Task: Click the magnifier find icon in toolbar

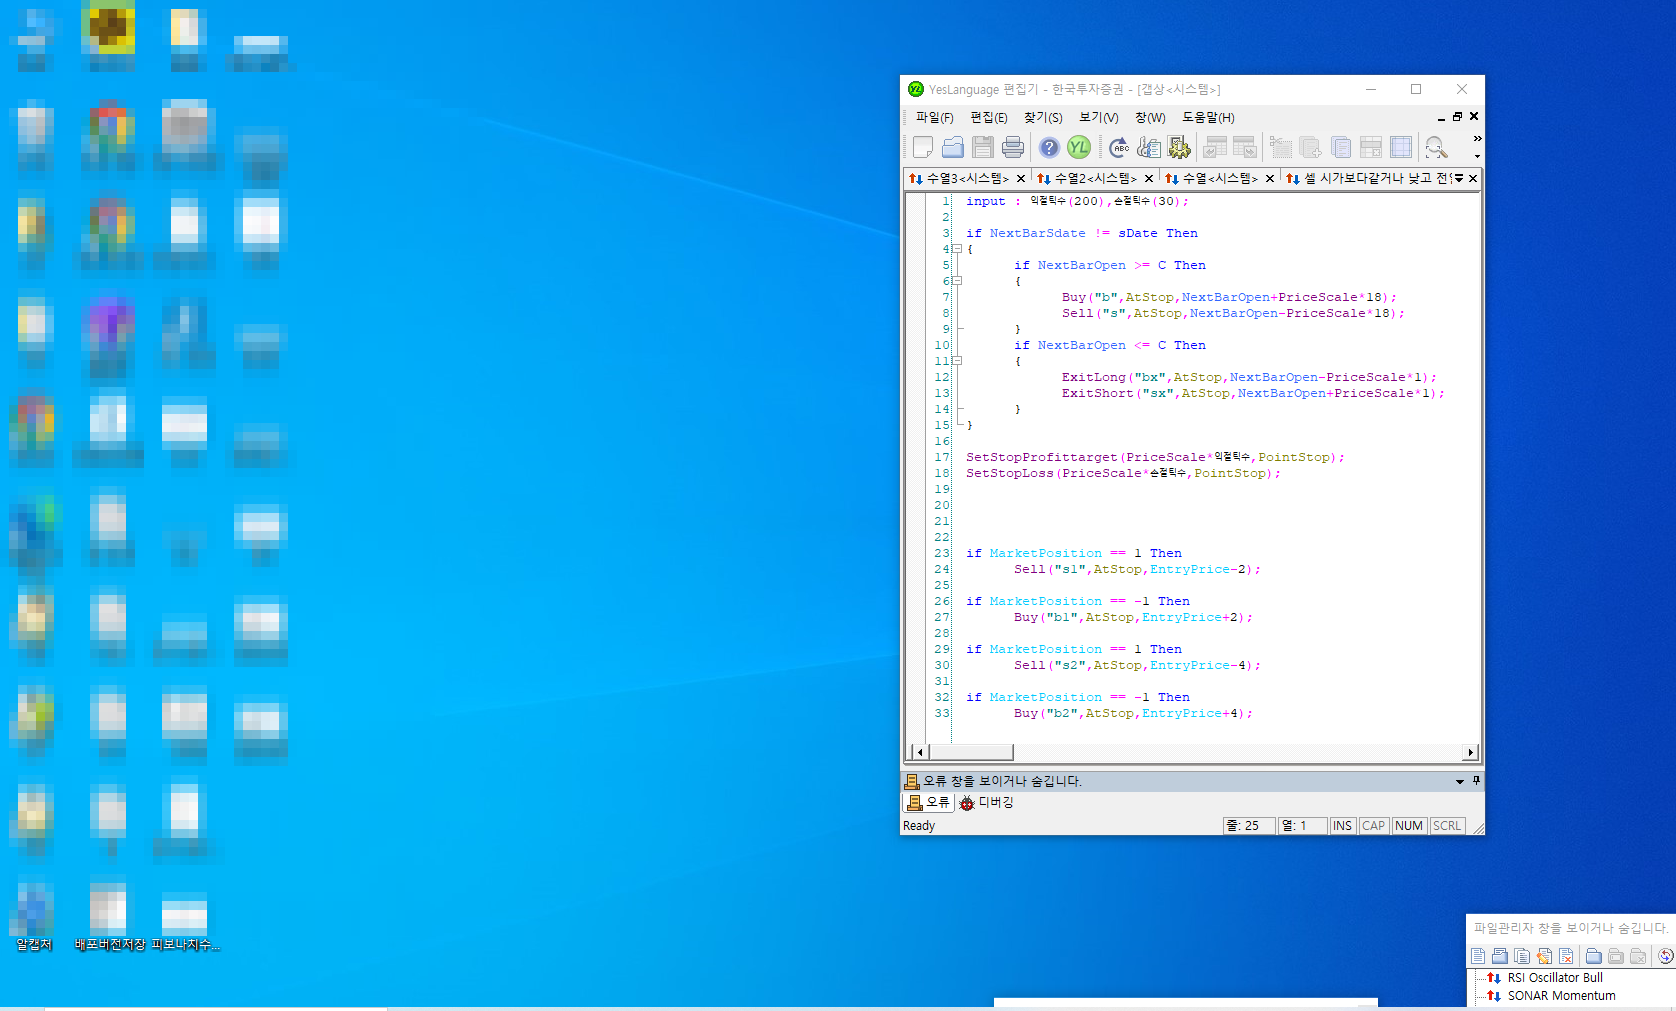Action: pos(1436,148)
